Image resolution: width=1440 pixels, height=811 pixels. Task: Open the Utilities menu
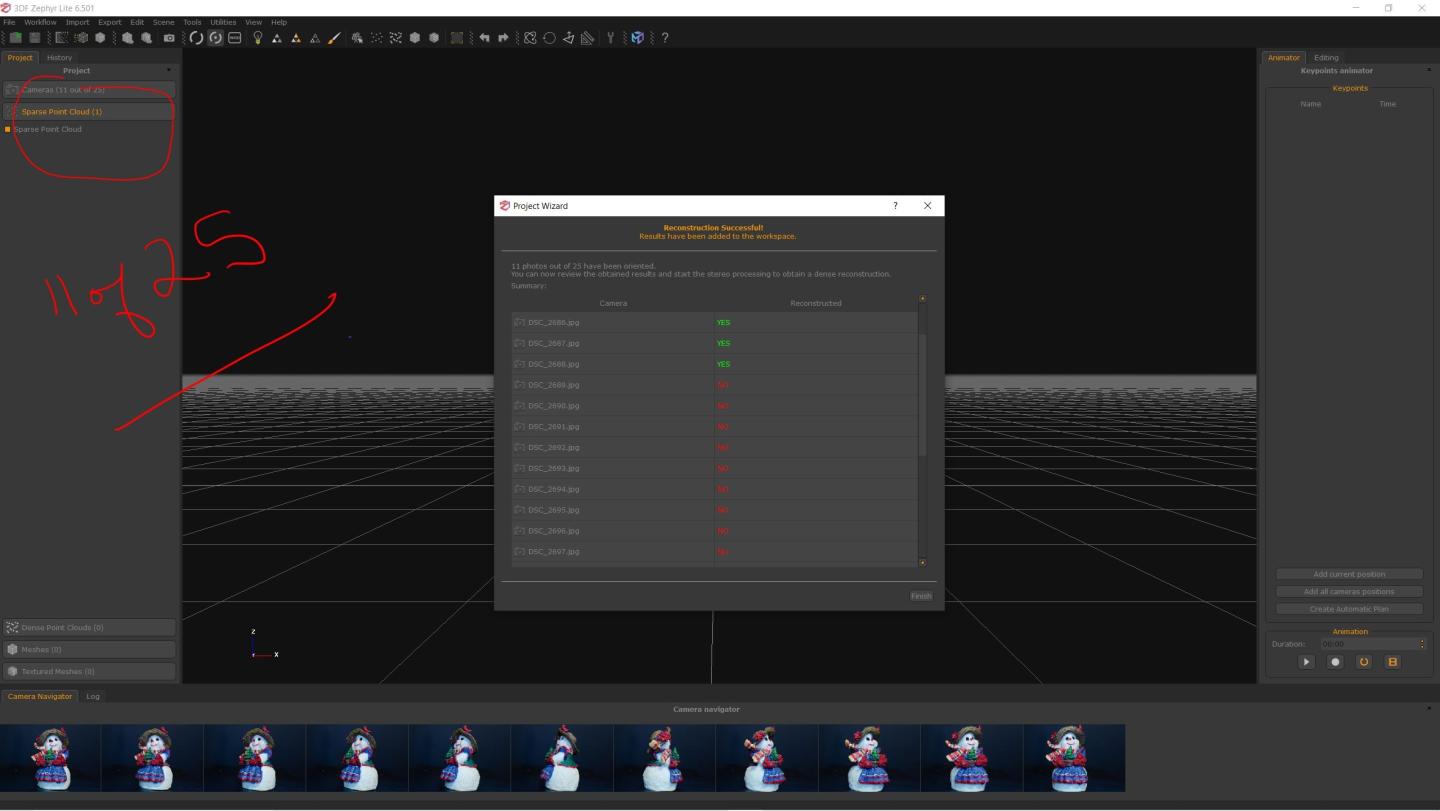[223, 22]
